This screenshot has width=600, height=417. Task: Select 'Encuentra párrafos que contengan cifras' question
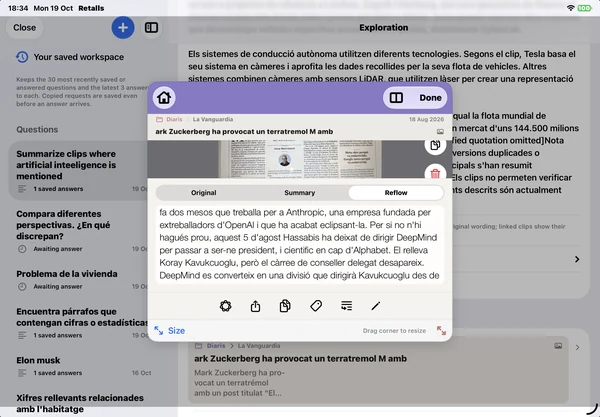click(x=78, y=323)
